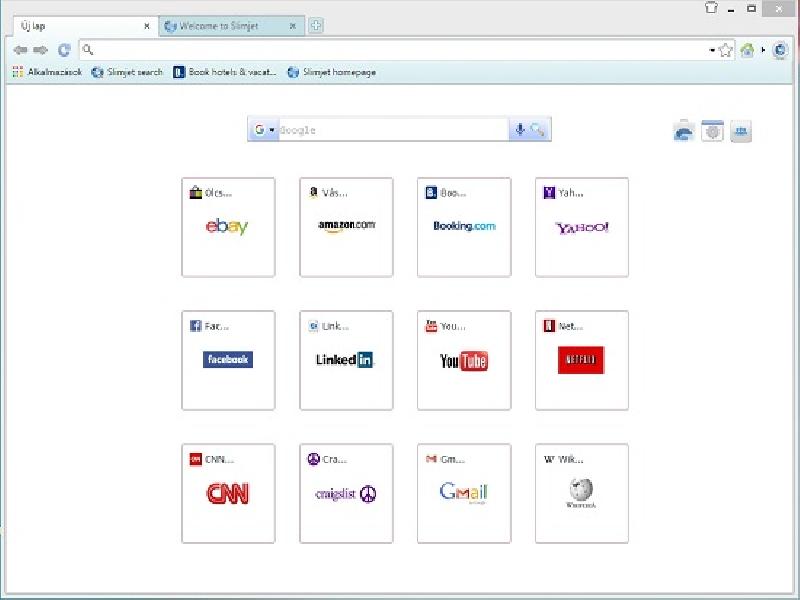Go forward with the right arrow button
The height and width of the screenshot is (600, 800).
click(x=40, y=50)
